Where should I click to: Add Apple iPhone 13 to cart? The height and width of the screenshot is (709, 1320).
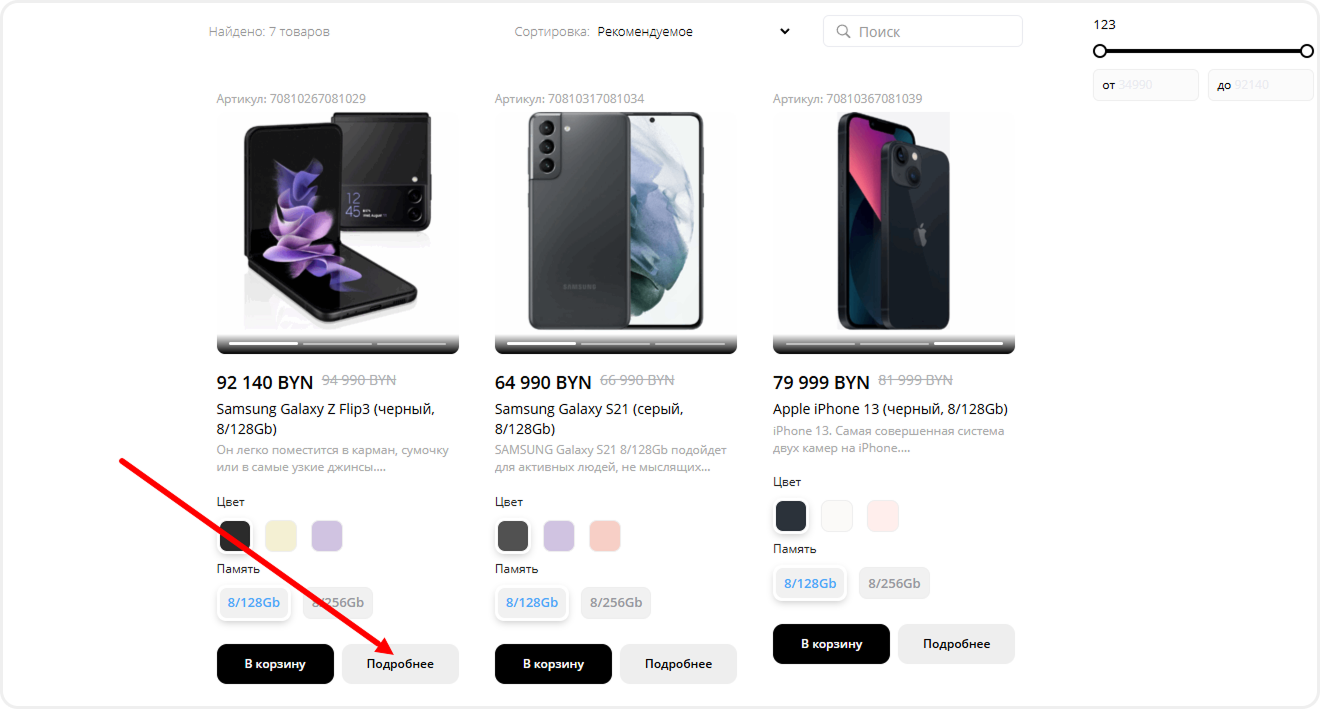pyautogui.click(x=831, y=644)
